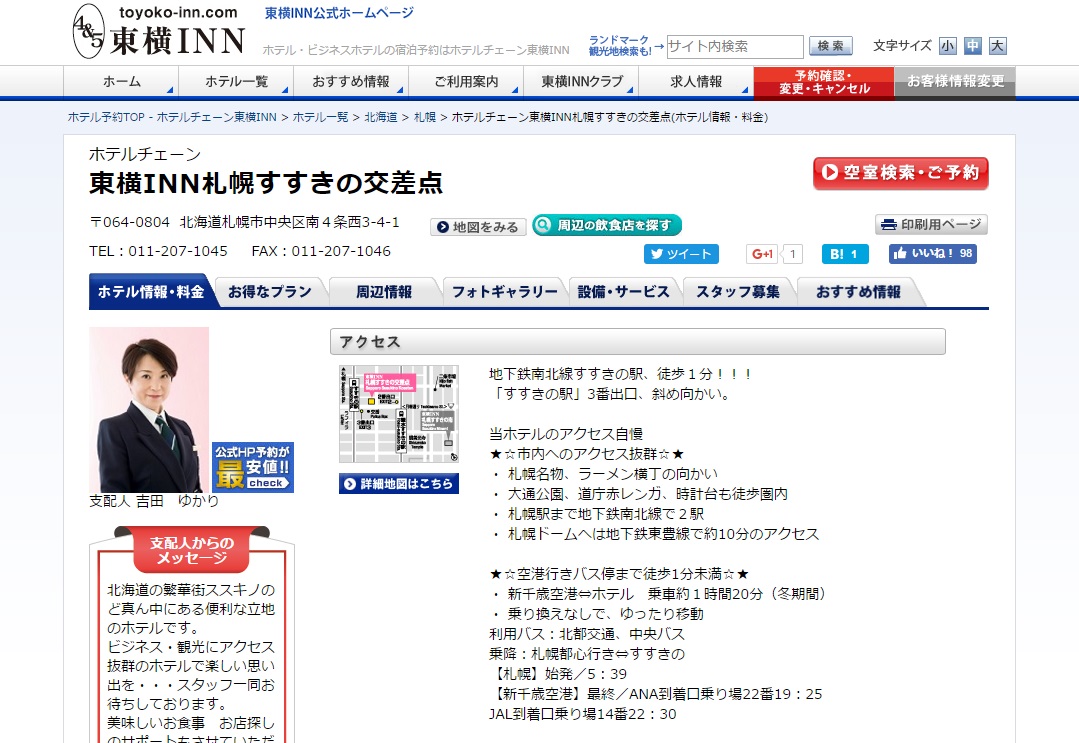Click the Toyoko INN logo

[x=159, y=32]
